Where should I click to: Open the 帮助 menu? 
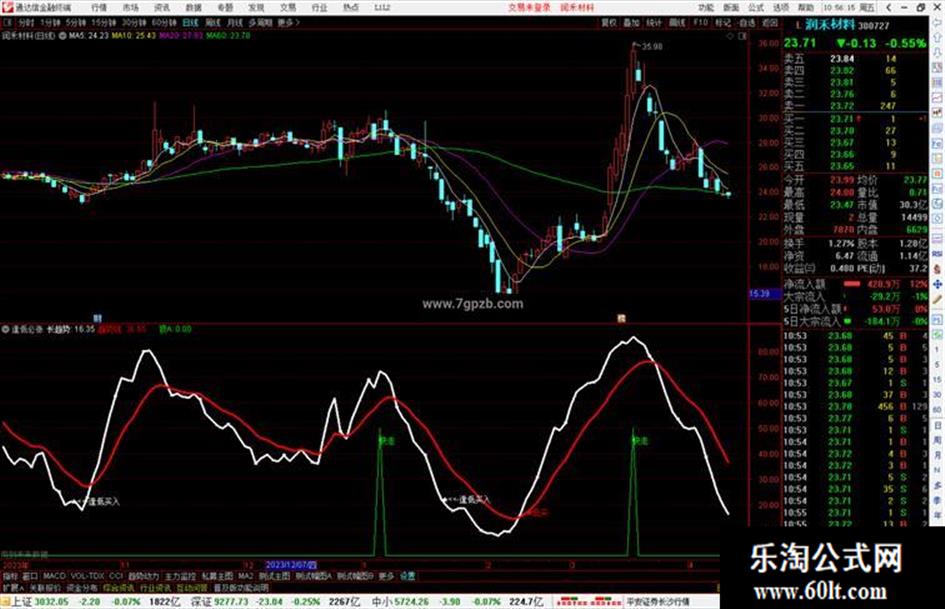tap(805, 7)
